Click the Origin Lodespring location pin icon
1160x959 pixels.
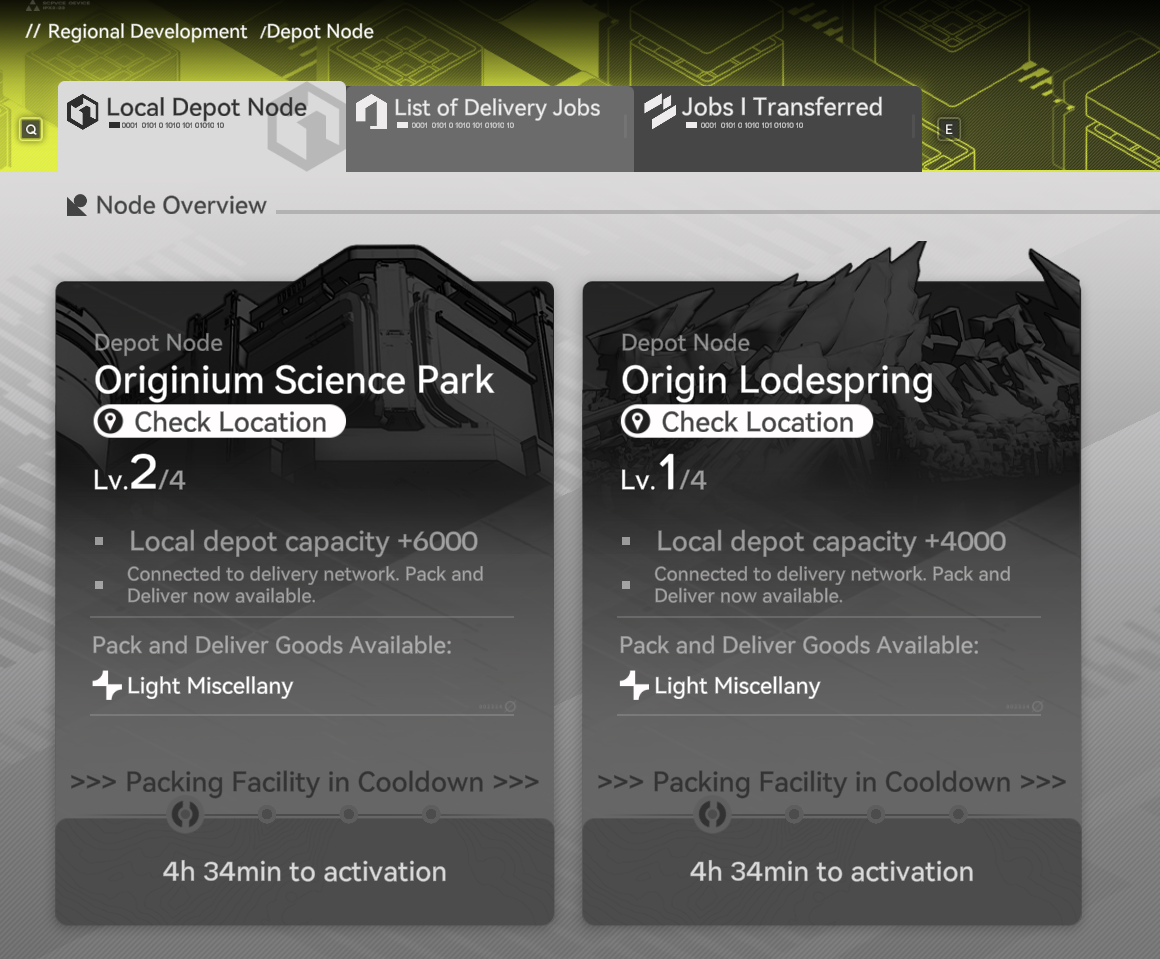(637, 422)
